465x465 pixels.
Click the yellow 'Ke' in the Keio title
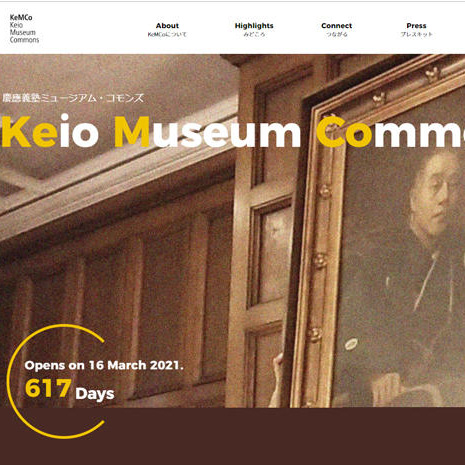tap(29, 132)
